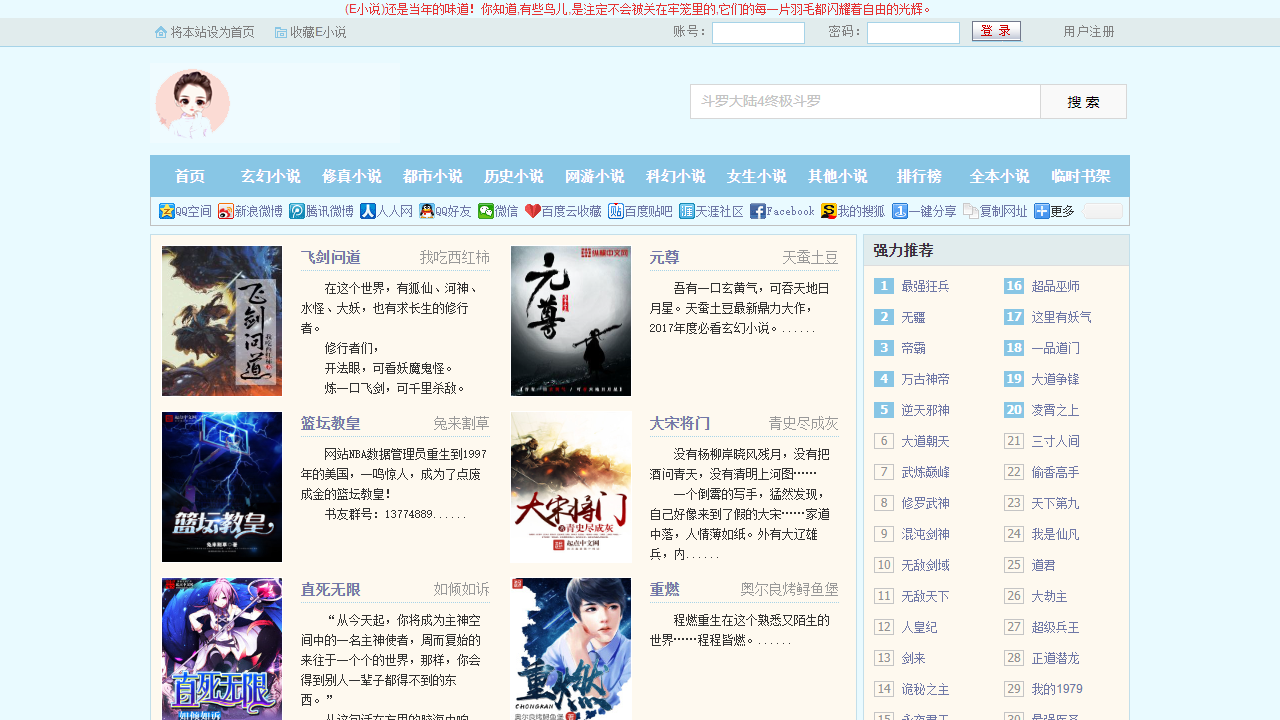
Task: Open the 用户注册 registration link
Action: 1089,32
